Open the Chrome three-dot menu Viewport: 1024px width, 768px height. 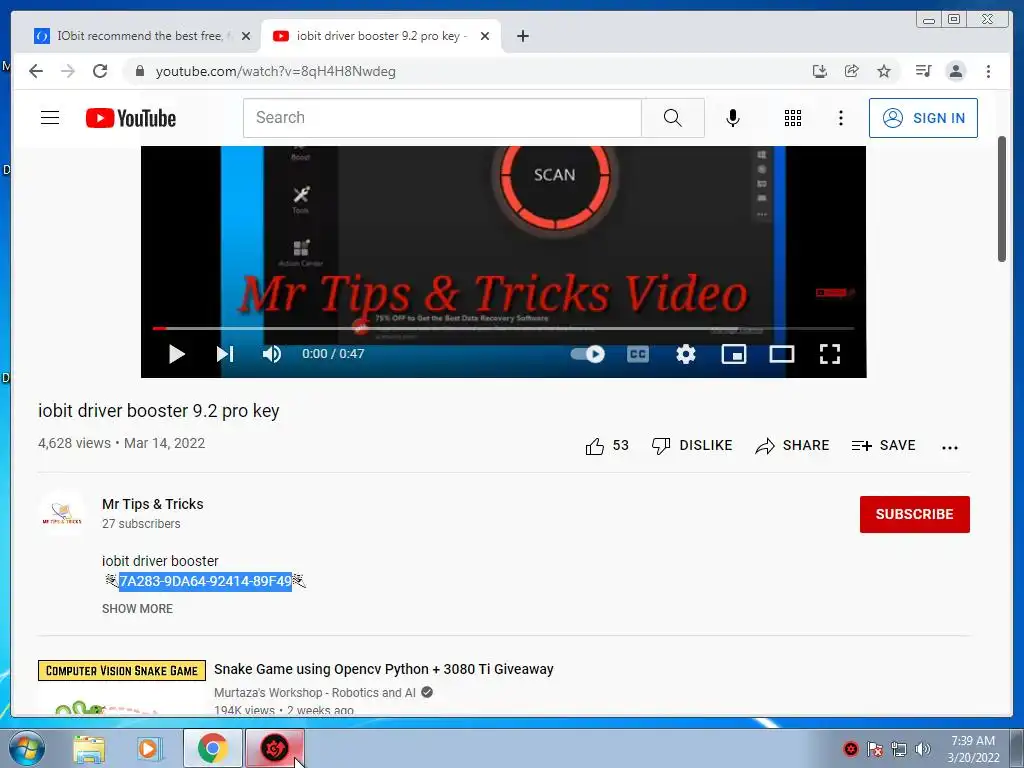pyautogui.click(x=988, y=71)
